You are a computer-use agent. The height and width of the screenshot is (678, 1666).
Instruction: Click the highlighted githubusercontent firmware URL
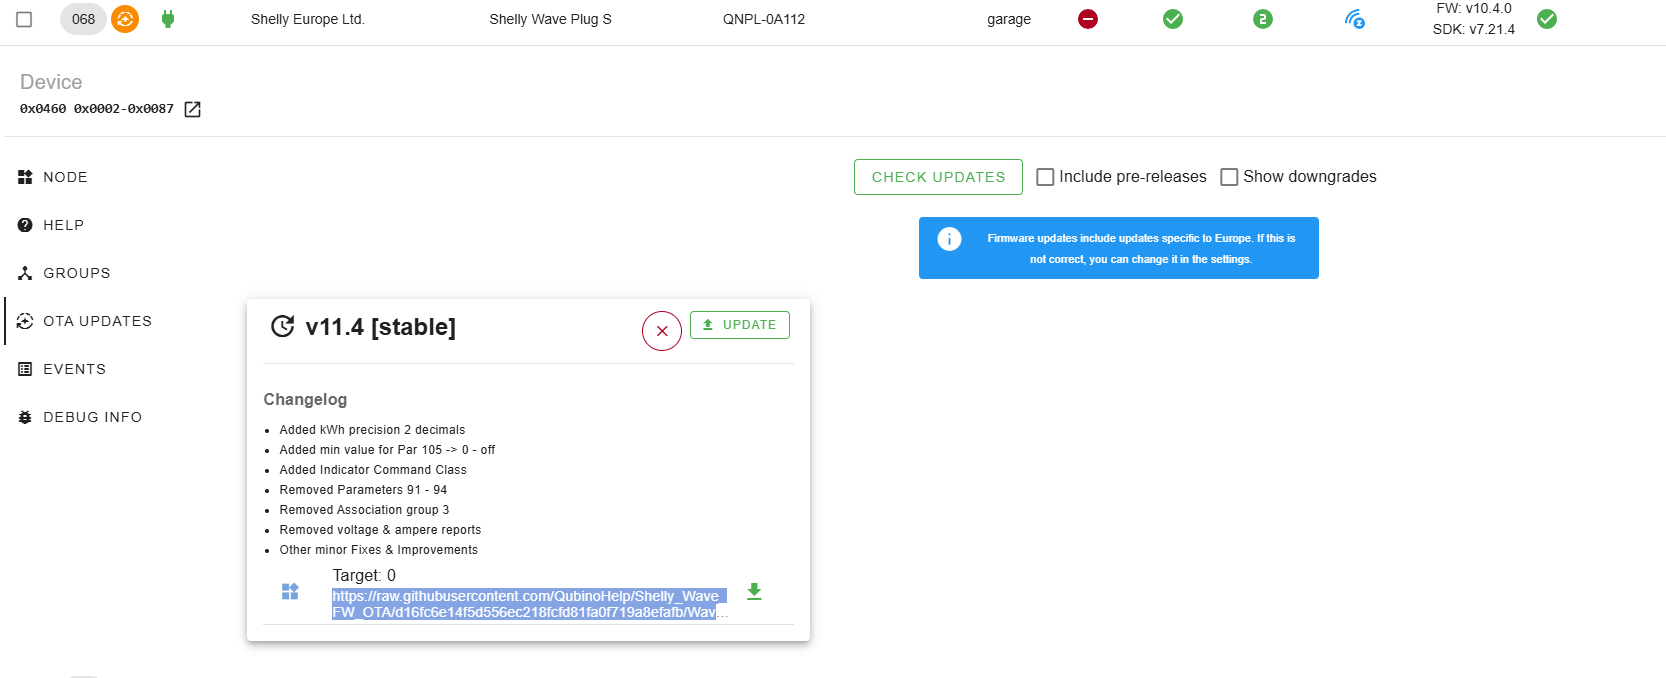click(x=529, y=604)
